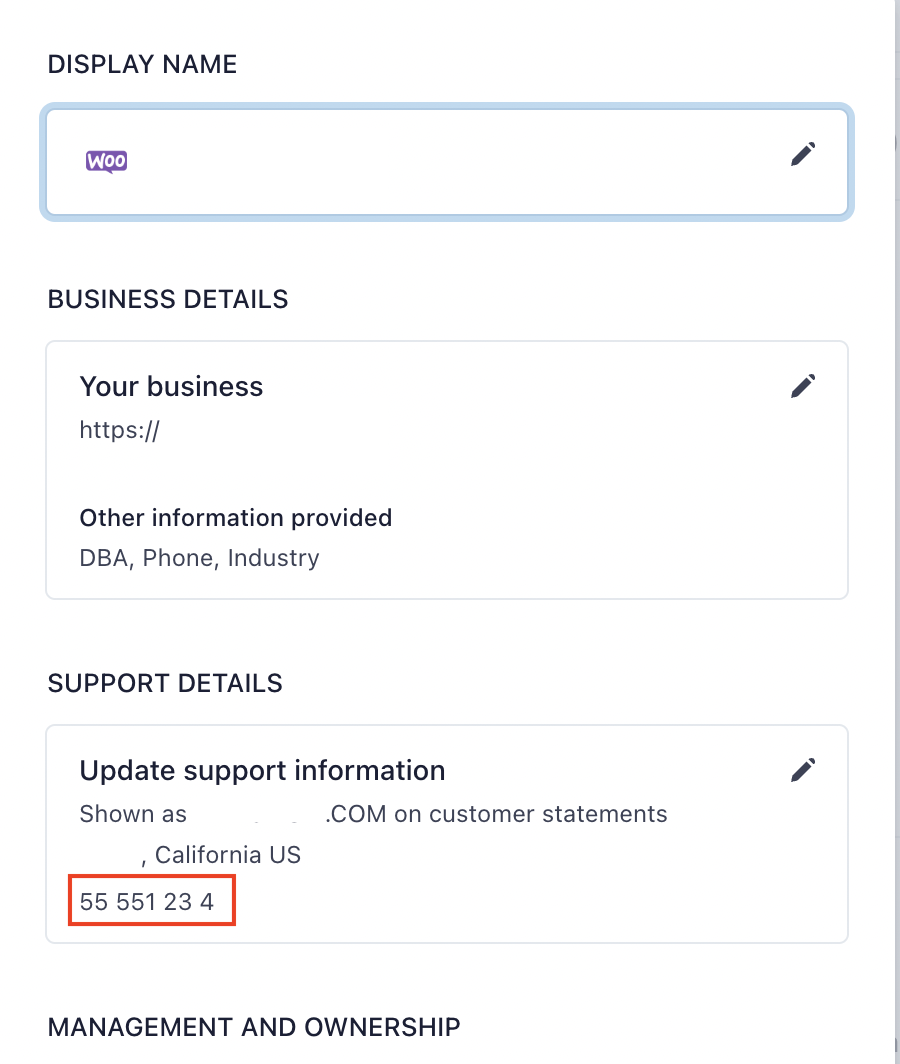The image size is (900, 1064).
Task: Select the pencil icon to edit display name
Action: [803, 154]
